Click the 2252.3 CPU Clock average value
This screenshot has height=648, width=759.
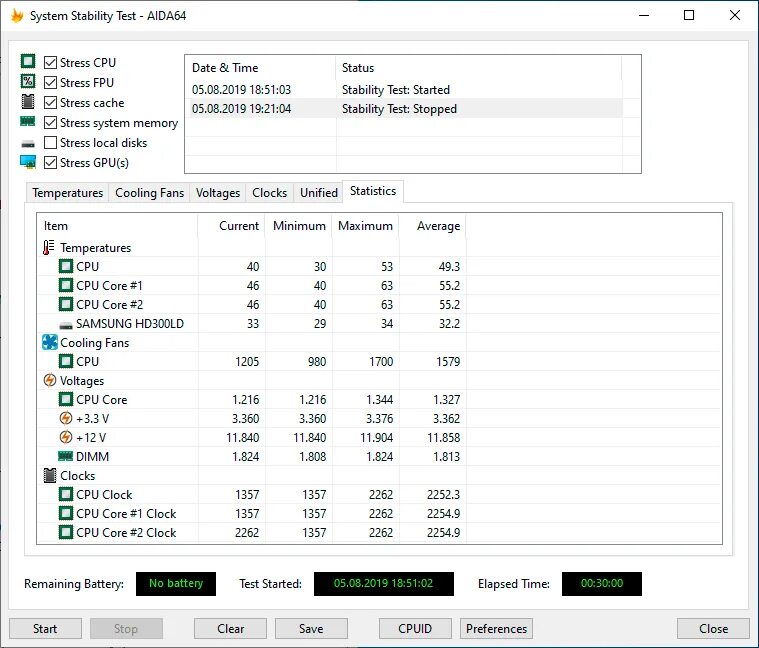[x=443, y=495]
